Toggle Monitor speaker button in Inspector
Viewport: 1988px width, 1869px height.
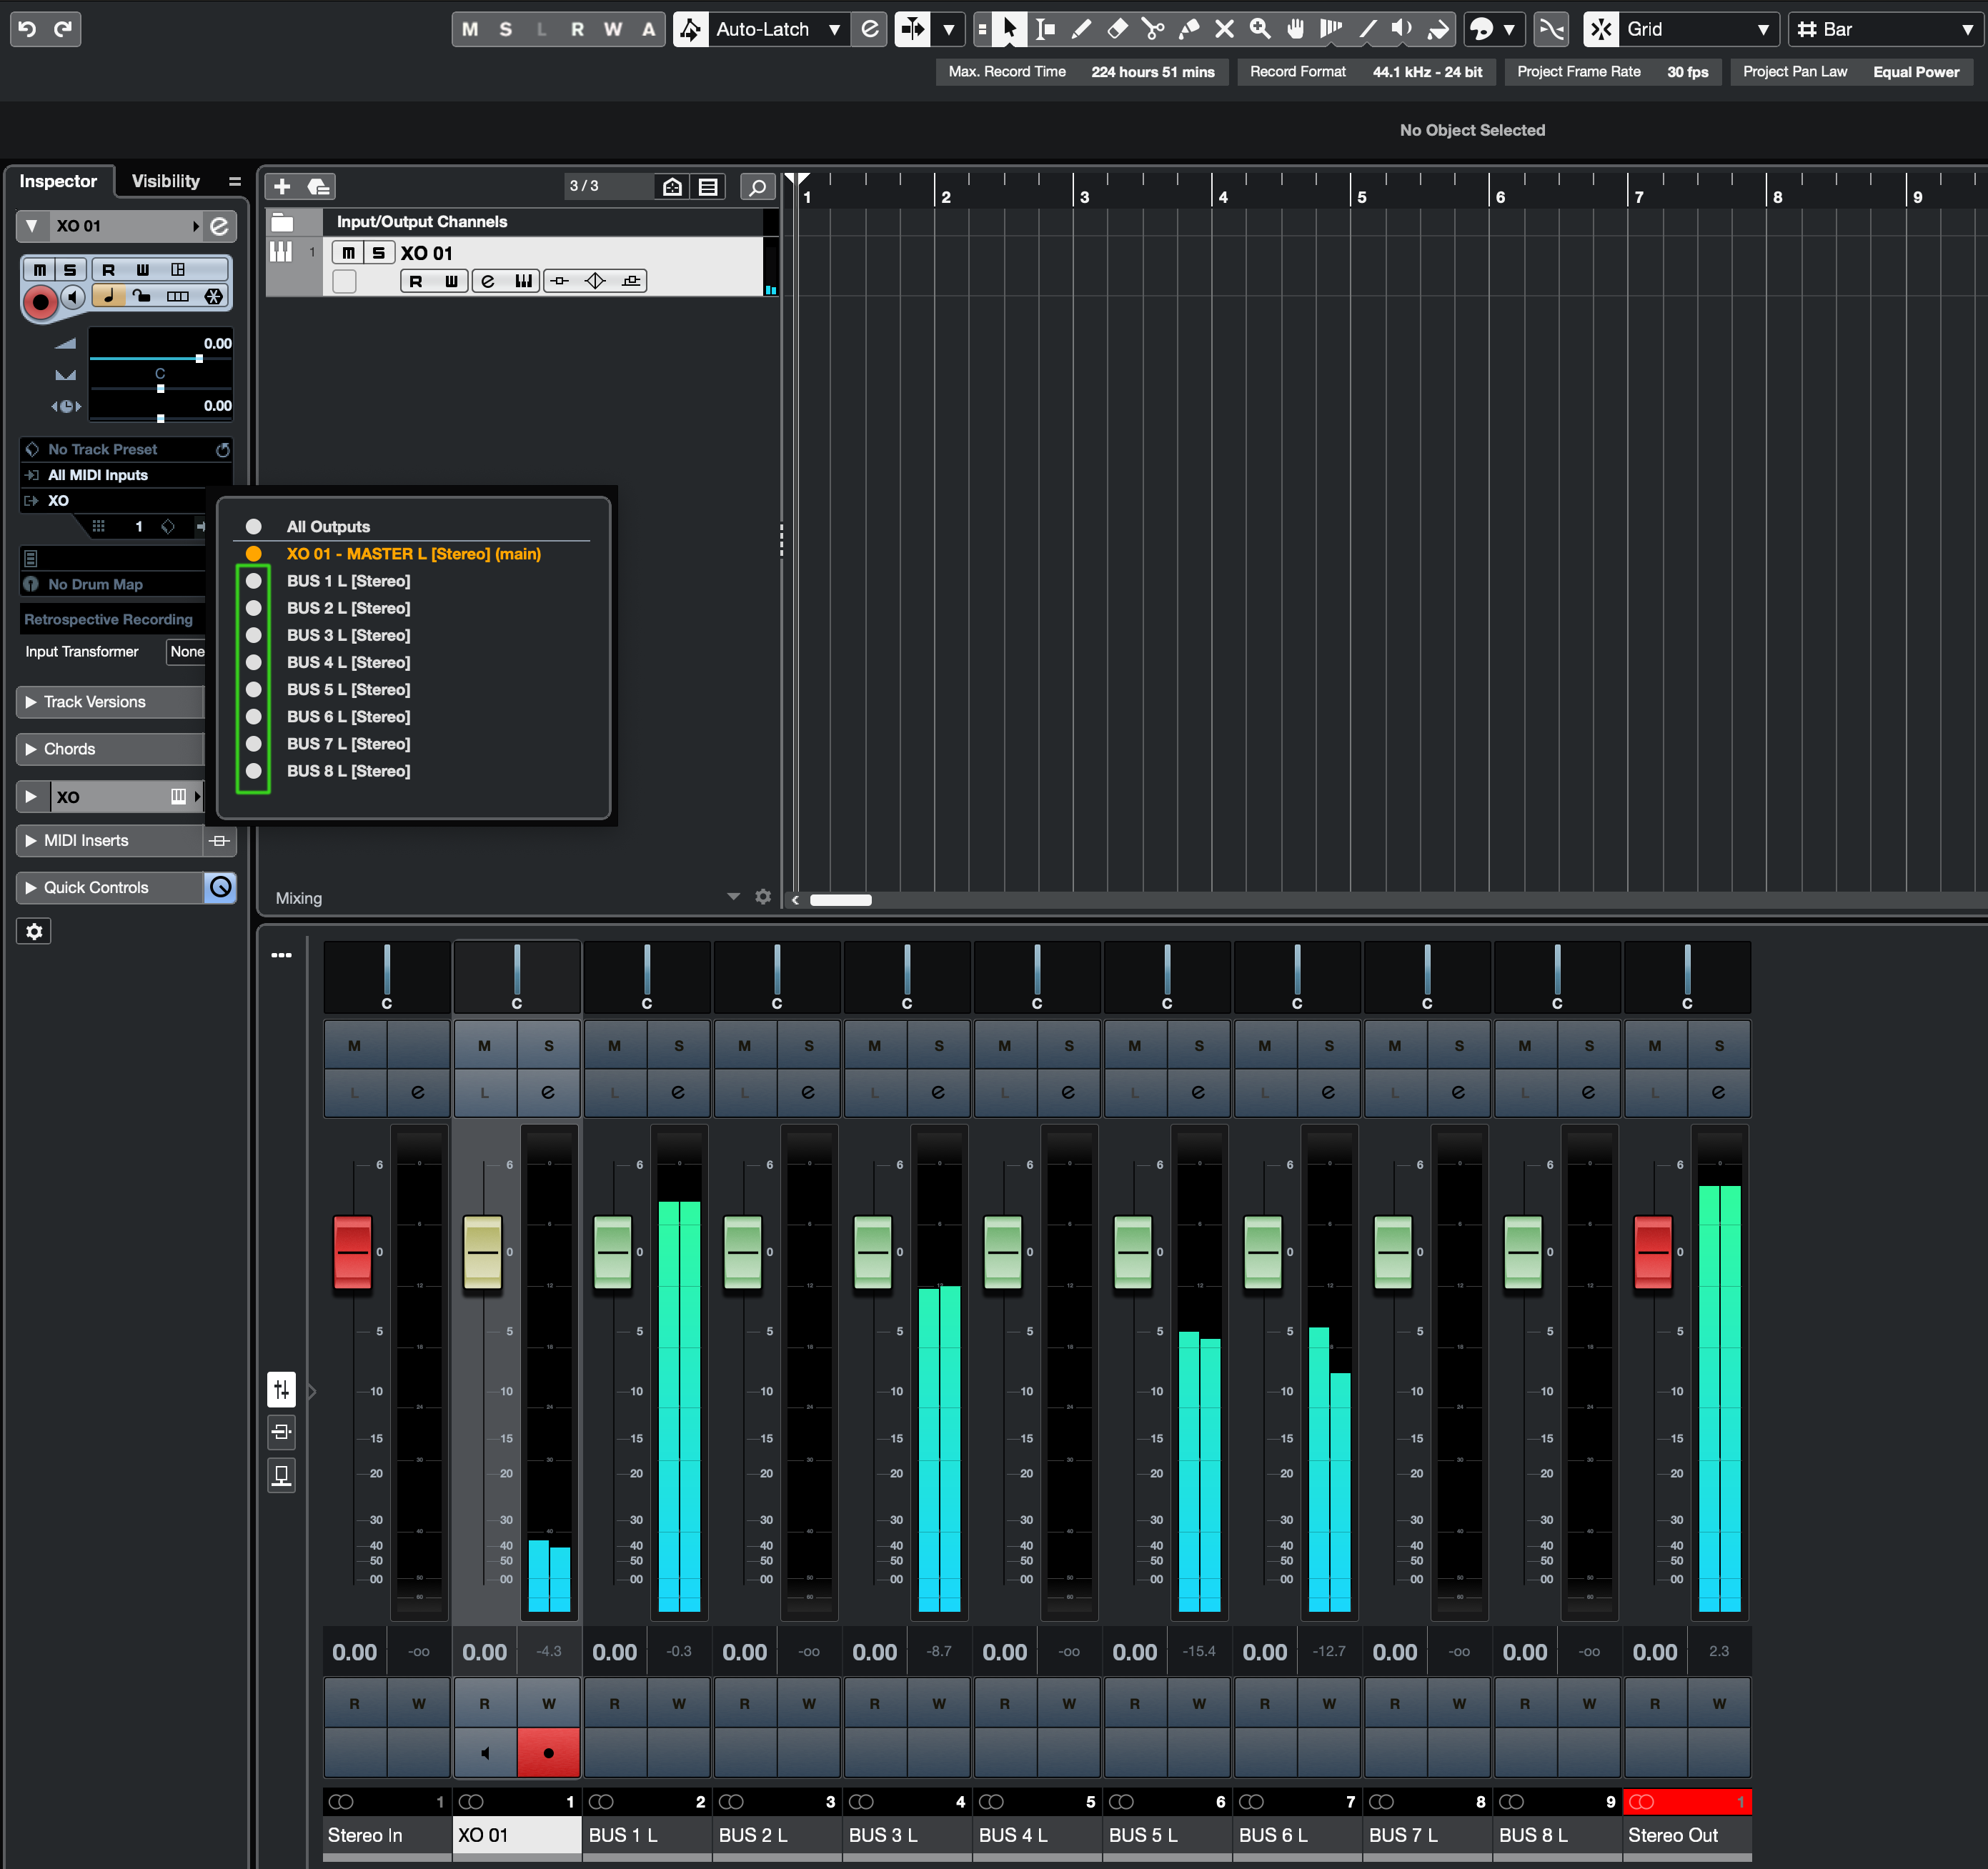tap(72, 297)
